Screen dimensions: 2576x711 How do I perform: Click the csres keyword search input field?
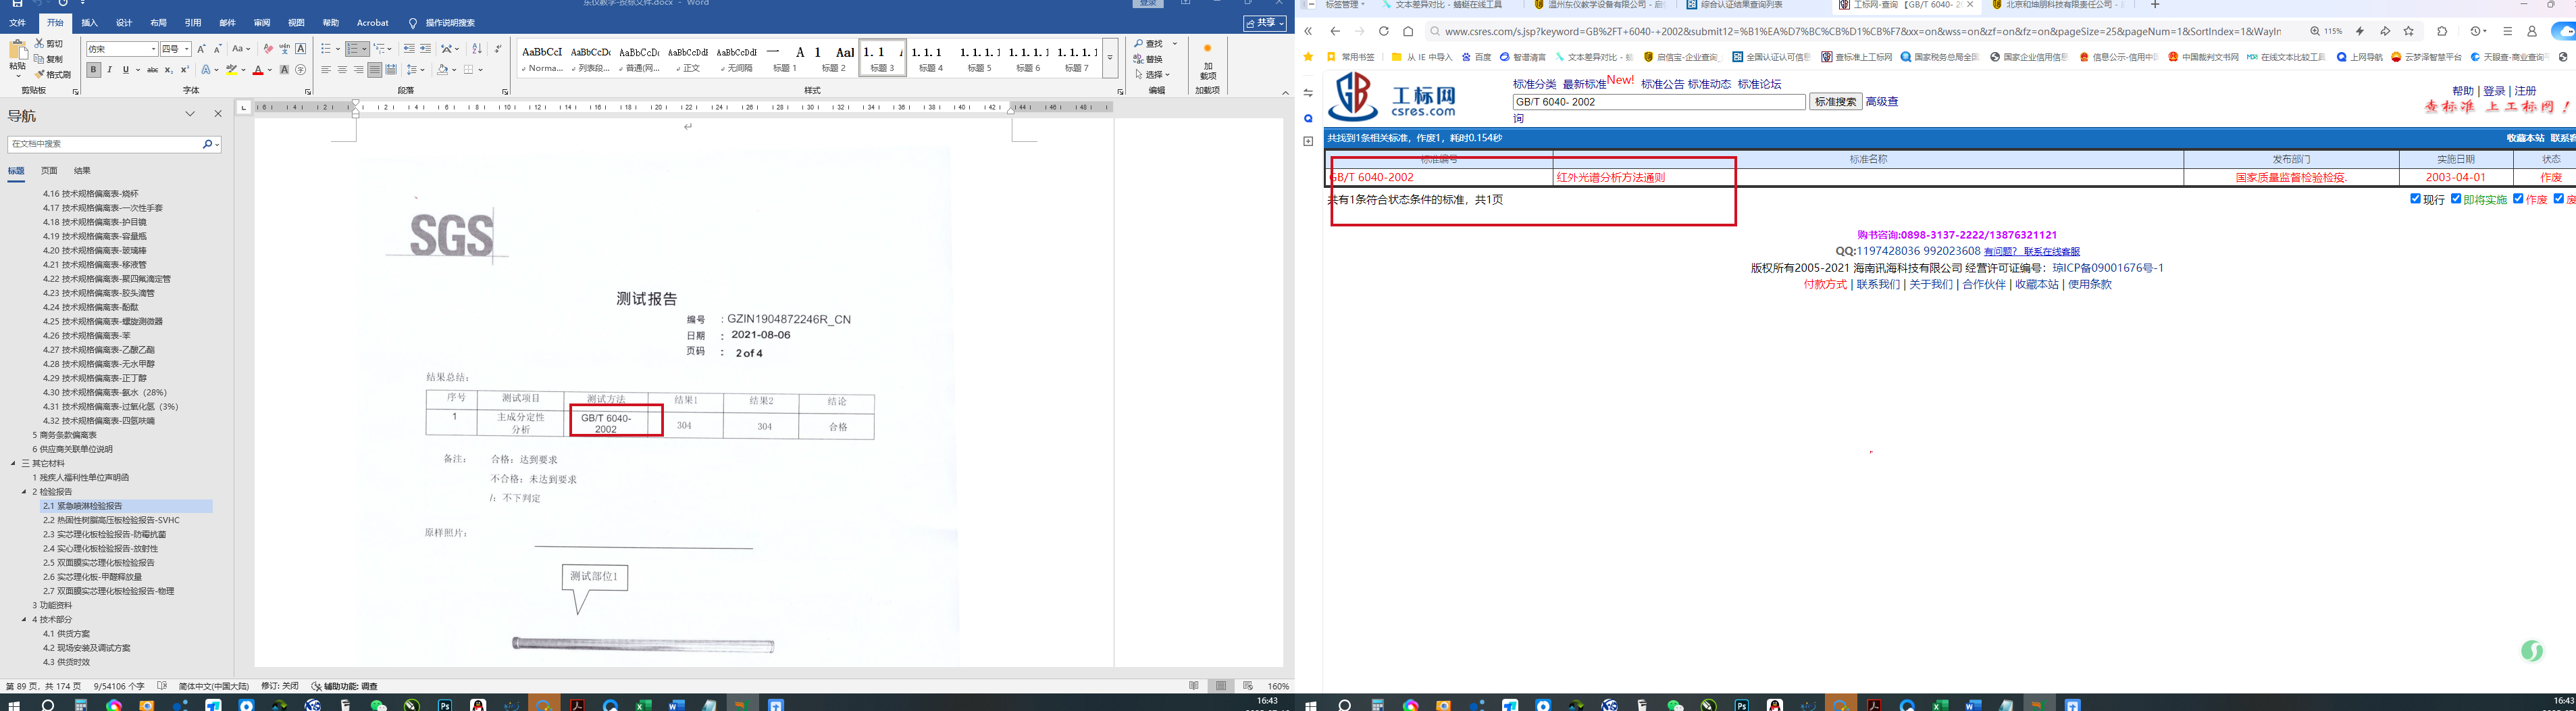click(x=1659, y=102)
